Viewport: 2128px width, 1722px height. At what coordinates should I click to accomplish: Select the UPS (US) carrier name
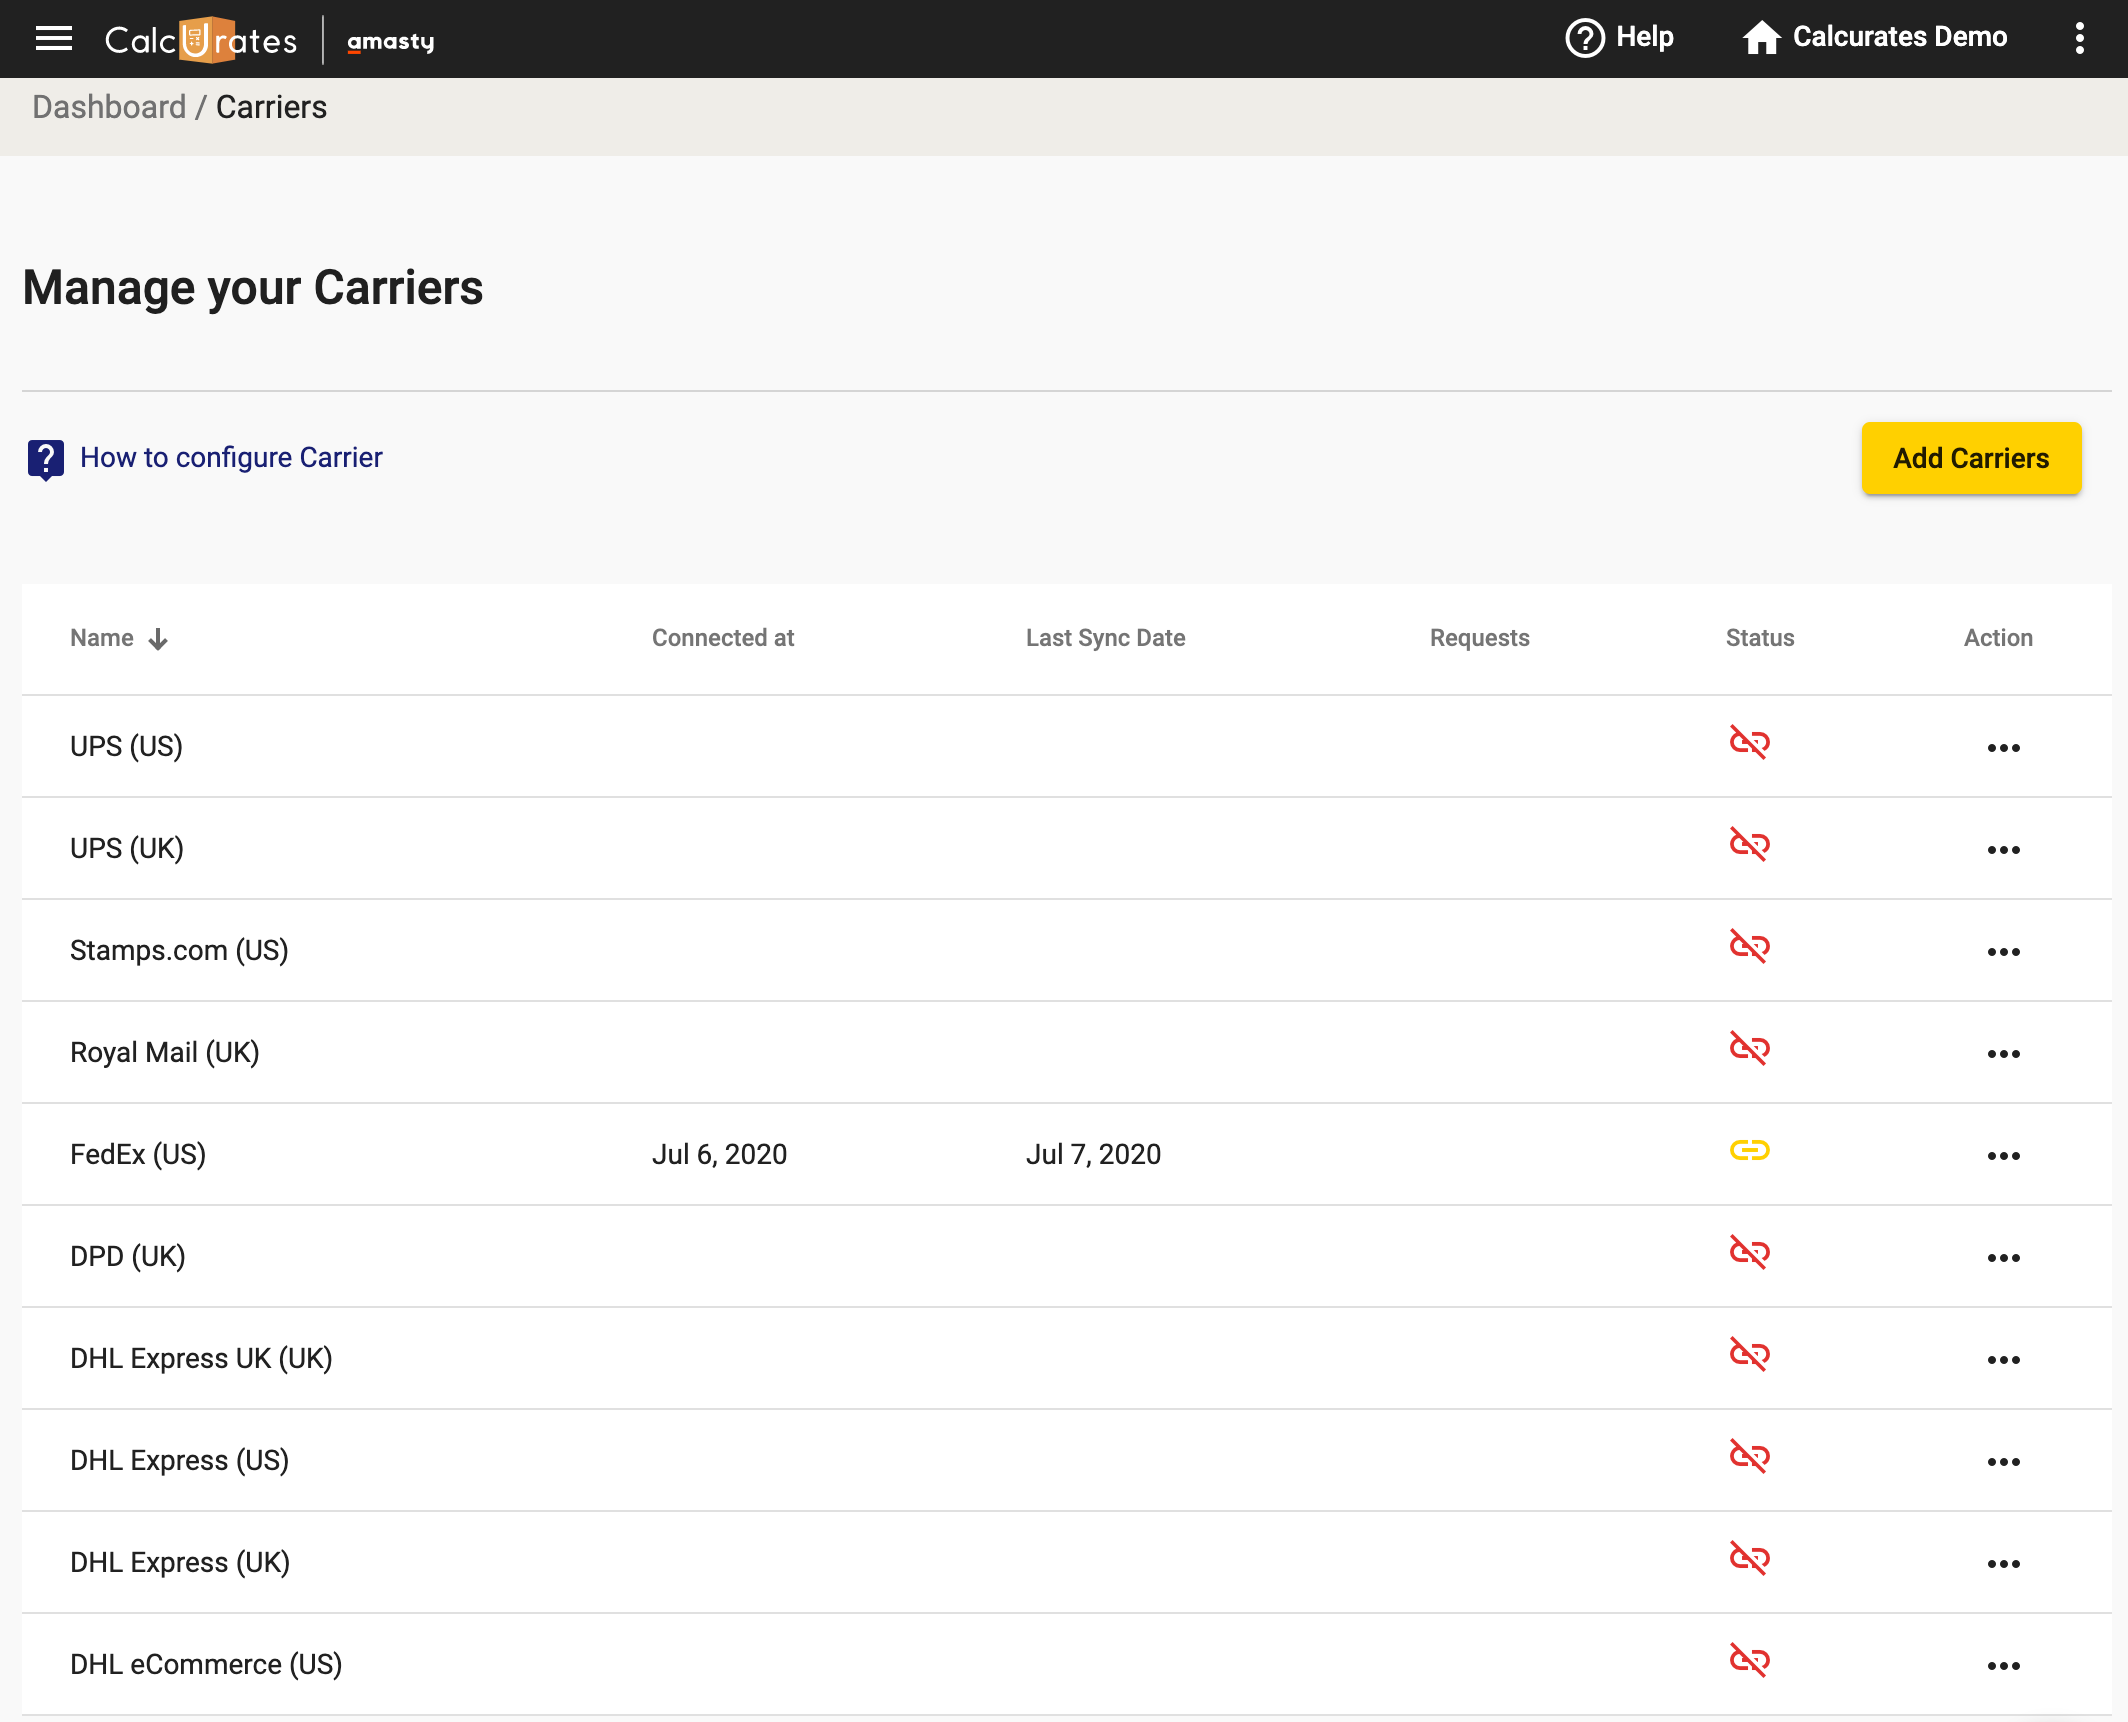point(126,746)
